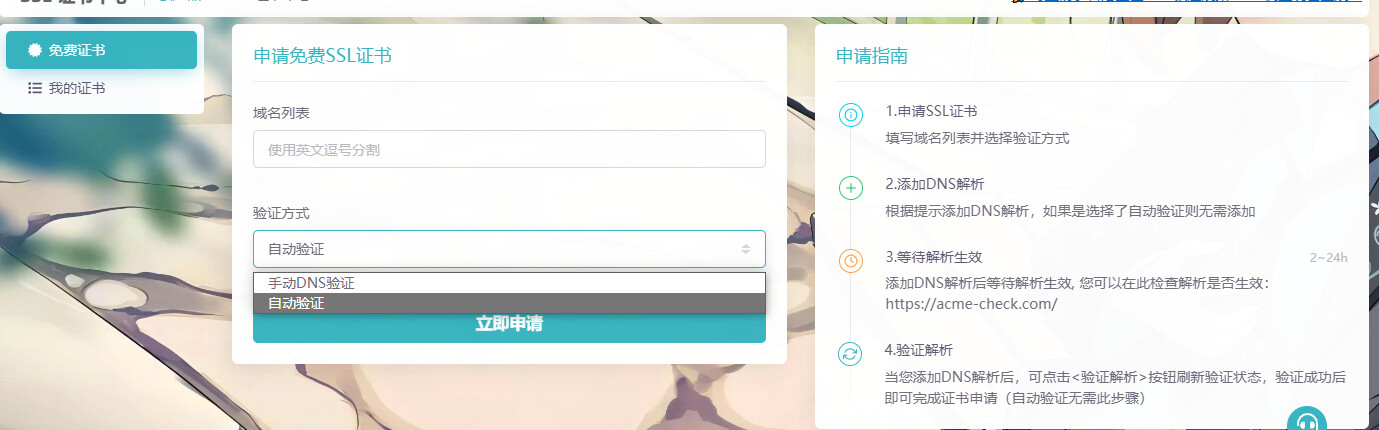1379x430 pixels.
Task: Select the 手动DNS验证 option
Action: (x=311, y=283)
